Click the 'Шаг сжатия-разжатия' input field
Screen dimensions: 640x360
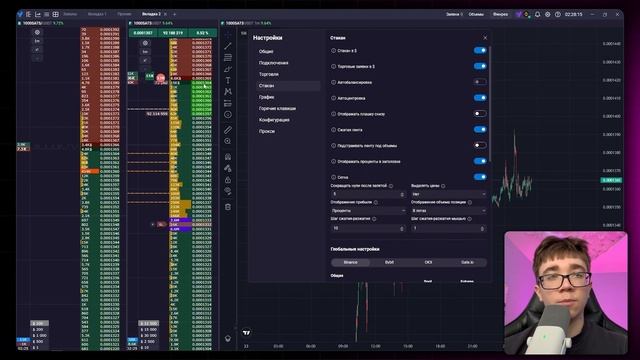pyautogui.click(x=368, y=229)
